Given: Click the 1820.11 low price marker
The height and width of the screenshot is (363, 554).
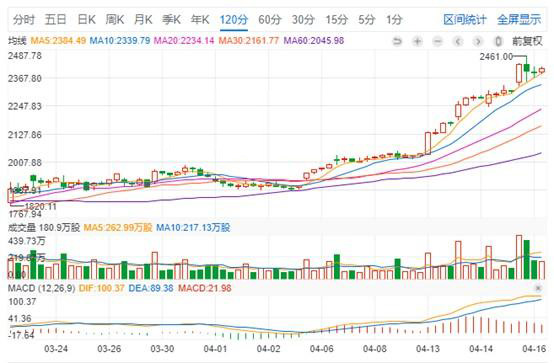Looking at the screenshot, I should pos(41,206).
